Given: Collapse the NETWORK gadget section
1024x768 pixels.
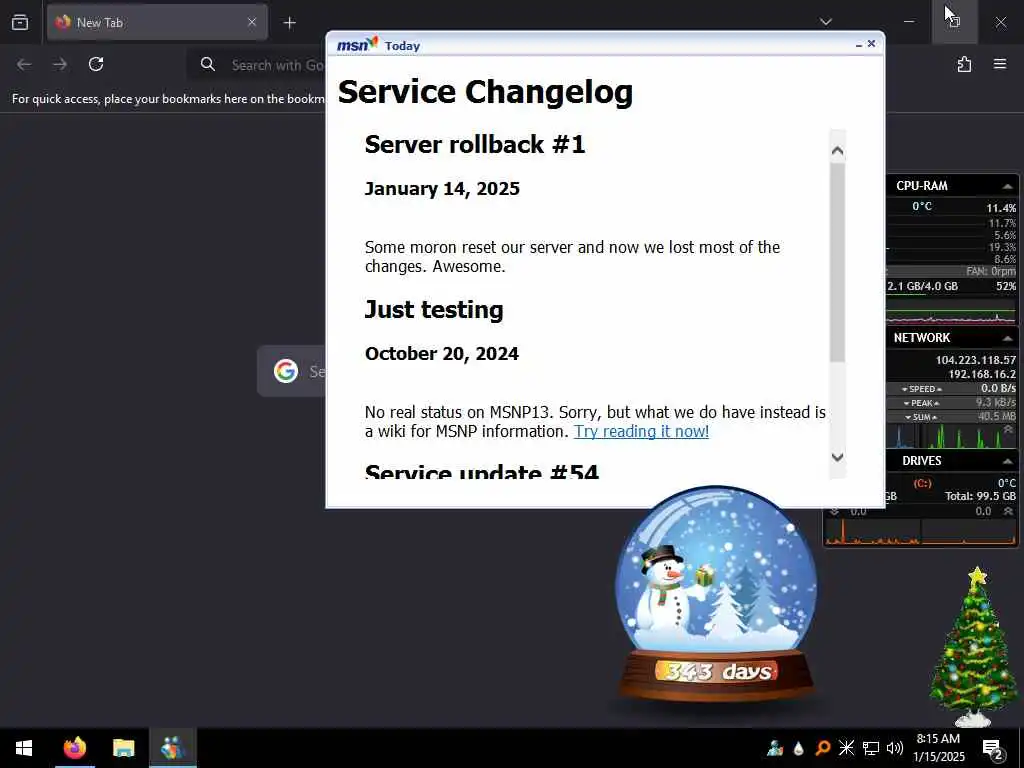Looking at the screenshot, I should (1008, 338).
